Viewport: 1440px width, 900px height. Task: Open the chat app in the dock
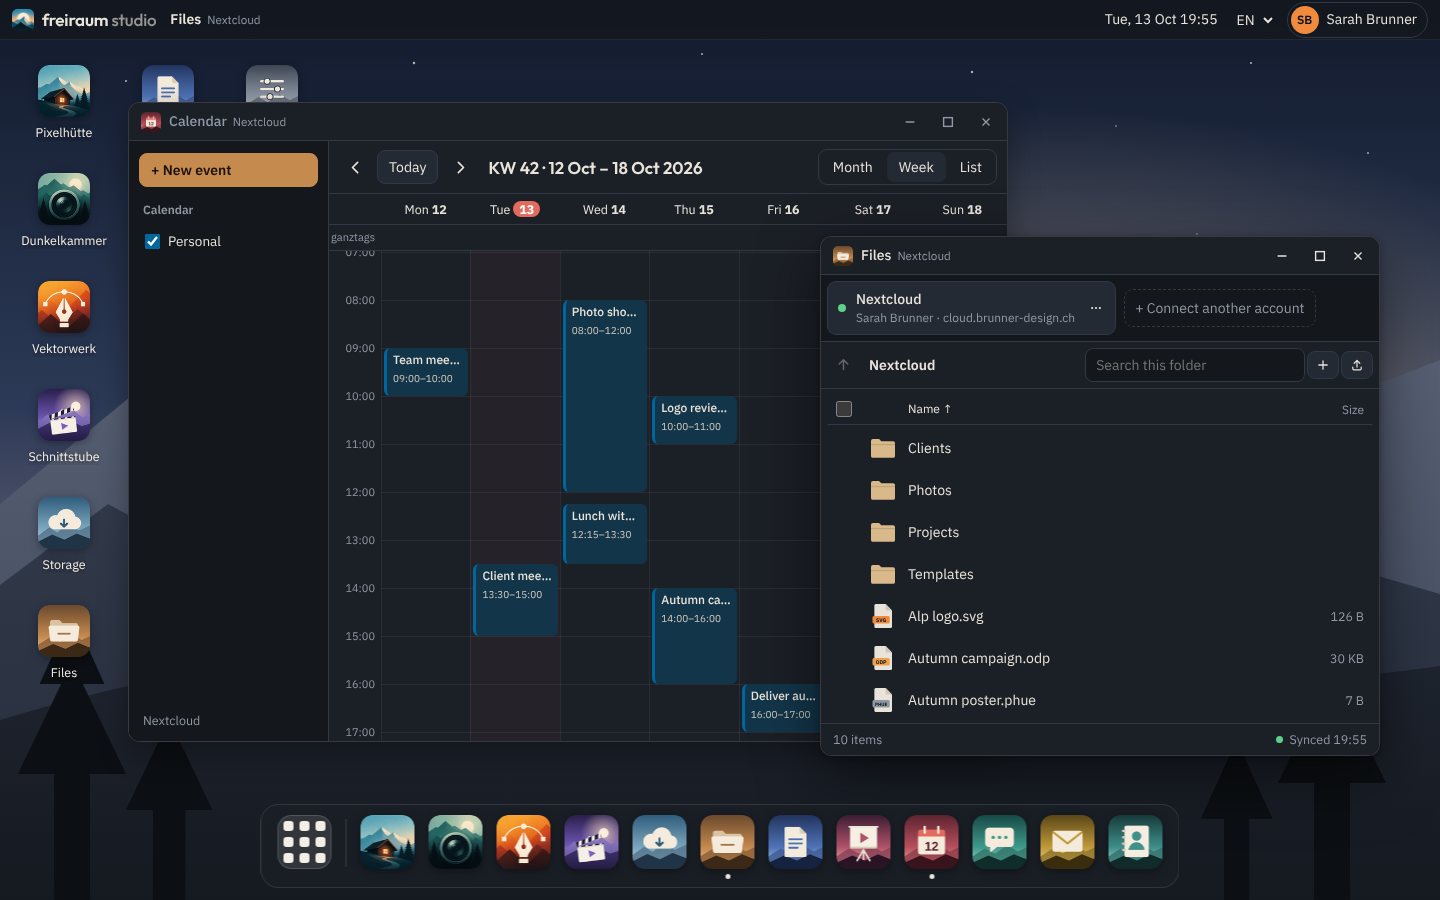point(999,842)
